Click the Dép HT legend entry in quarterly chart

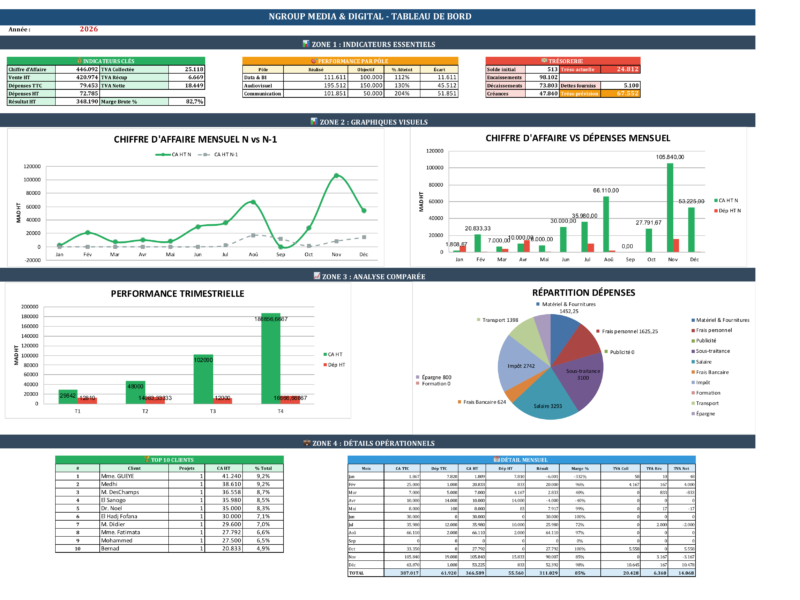pyautogui.click(x=336, y=366)
